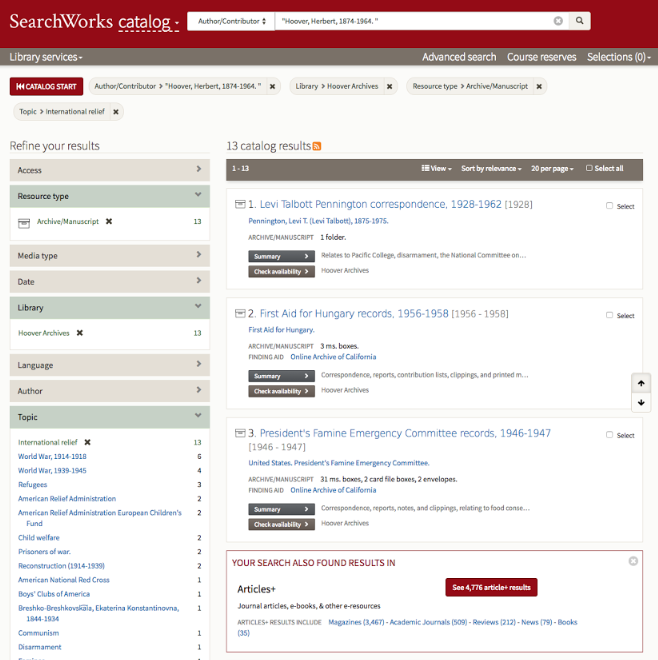Open the RSS feed for results
Viewport: 658px width, 660px height.
(317, 146)
